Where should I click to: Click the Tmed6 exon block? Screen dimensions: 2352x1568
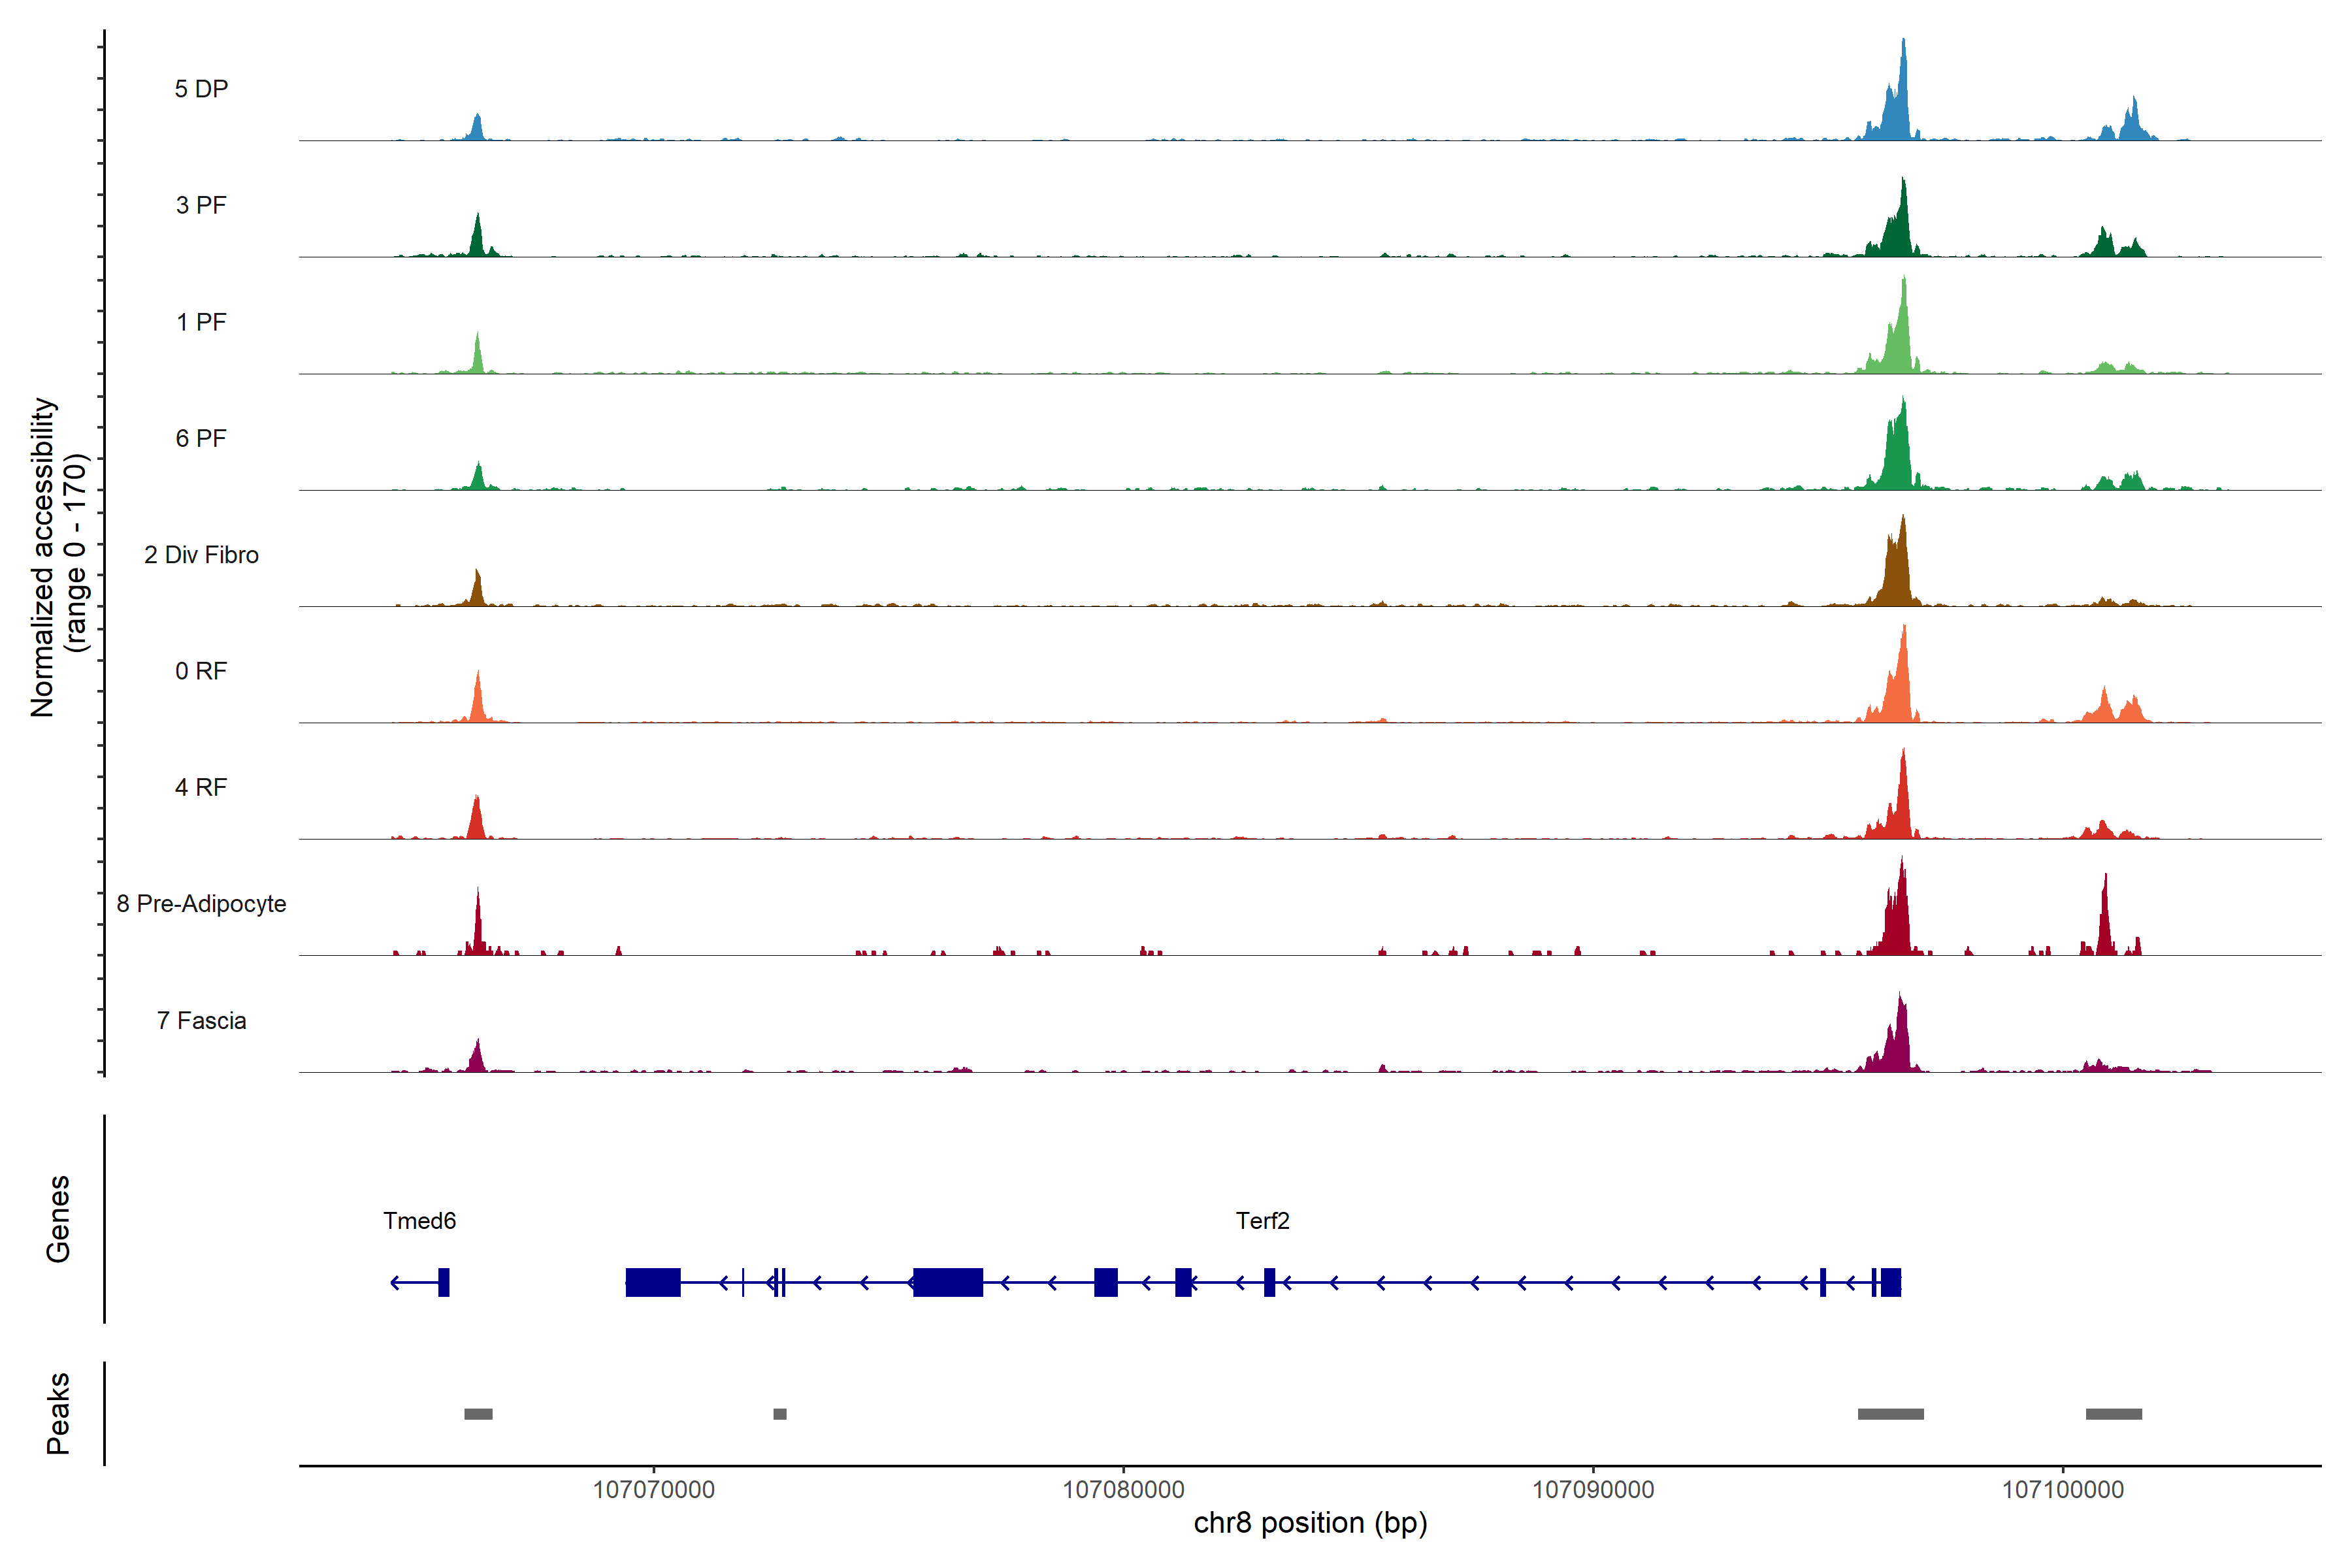tap(444, 1282)
